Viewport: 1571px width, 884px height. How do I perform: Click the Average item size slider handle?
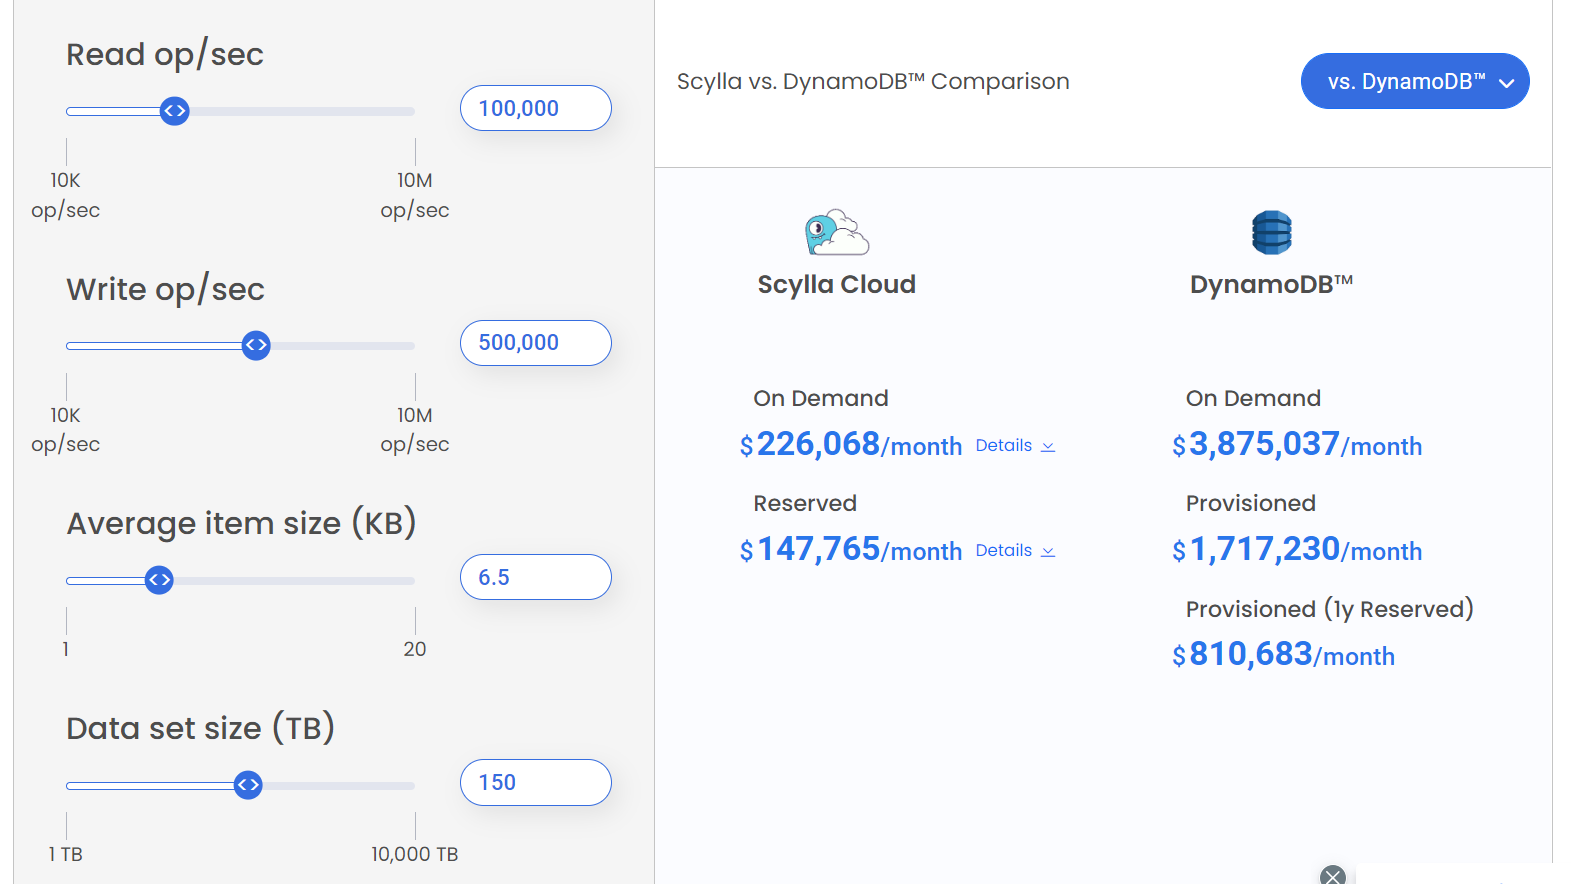[159, 580]
